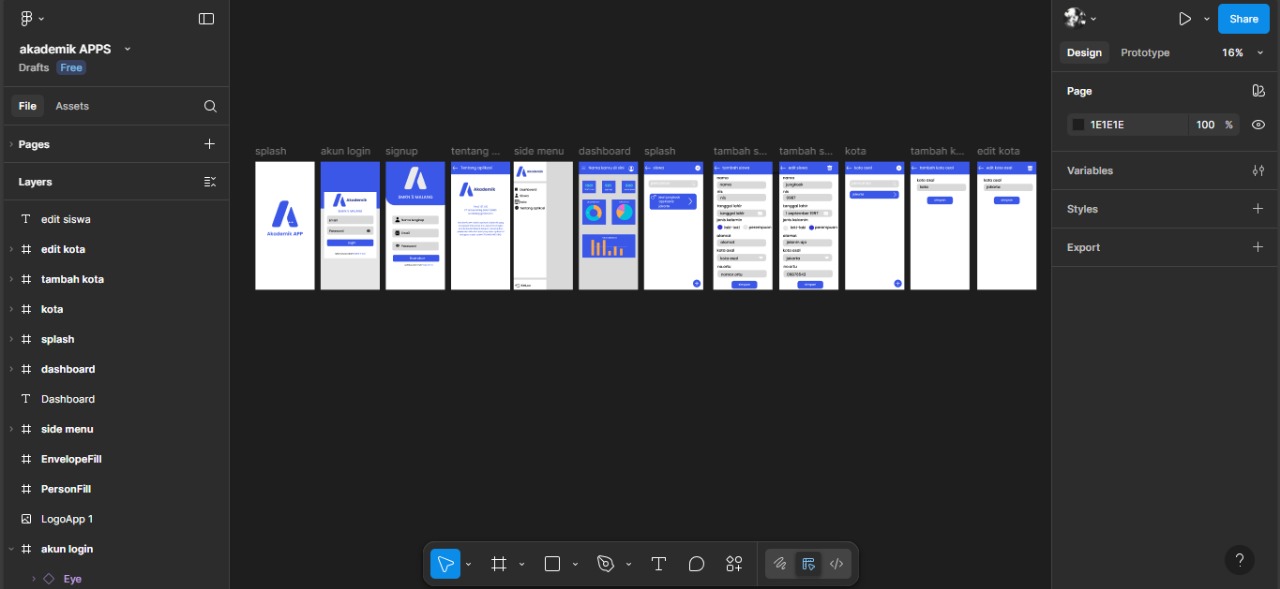Toggle page background visibility eye
Screen dimensions: 1280x589
pyautogui.click(x=1258, y=125)
